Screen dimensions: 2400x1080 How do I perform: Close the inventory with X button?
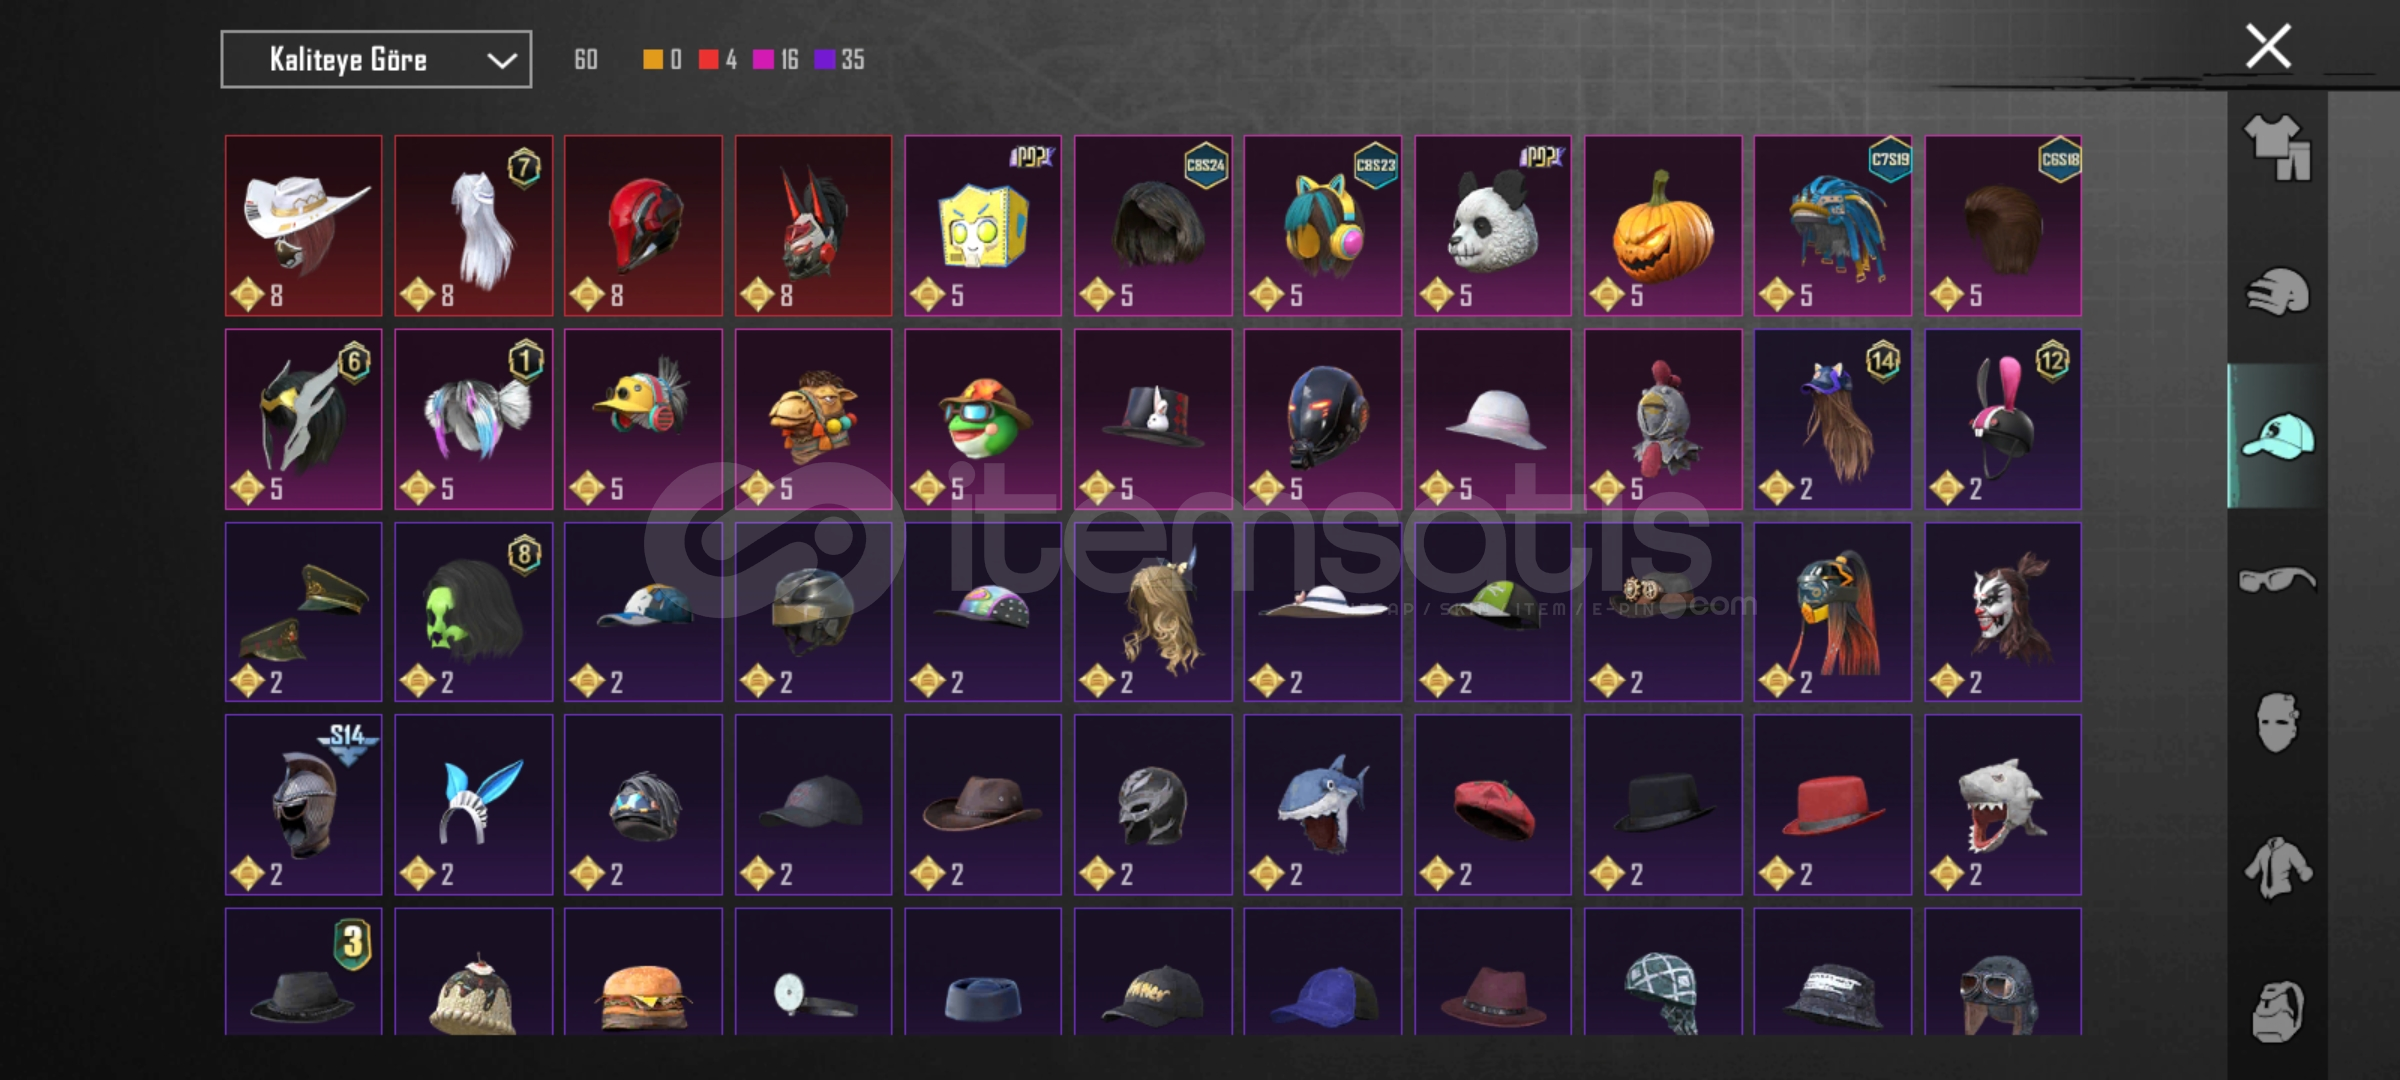pos(2268,46)
